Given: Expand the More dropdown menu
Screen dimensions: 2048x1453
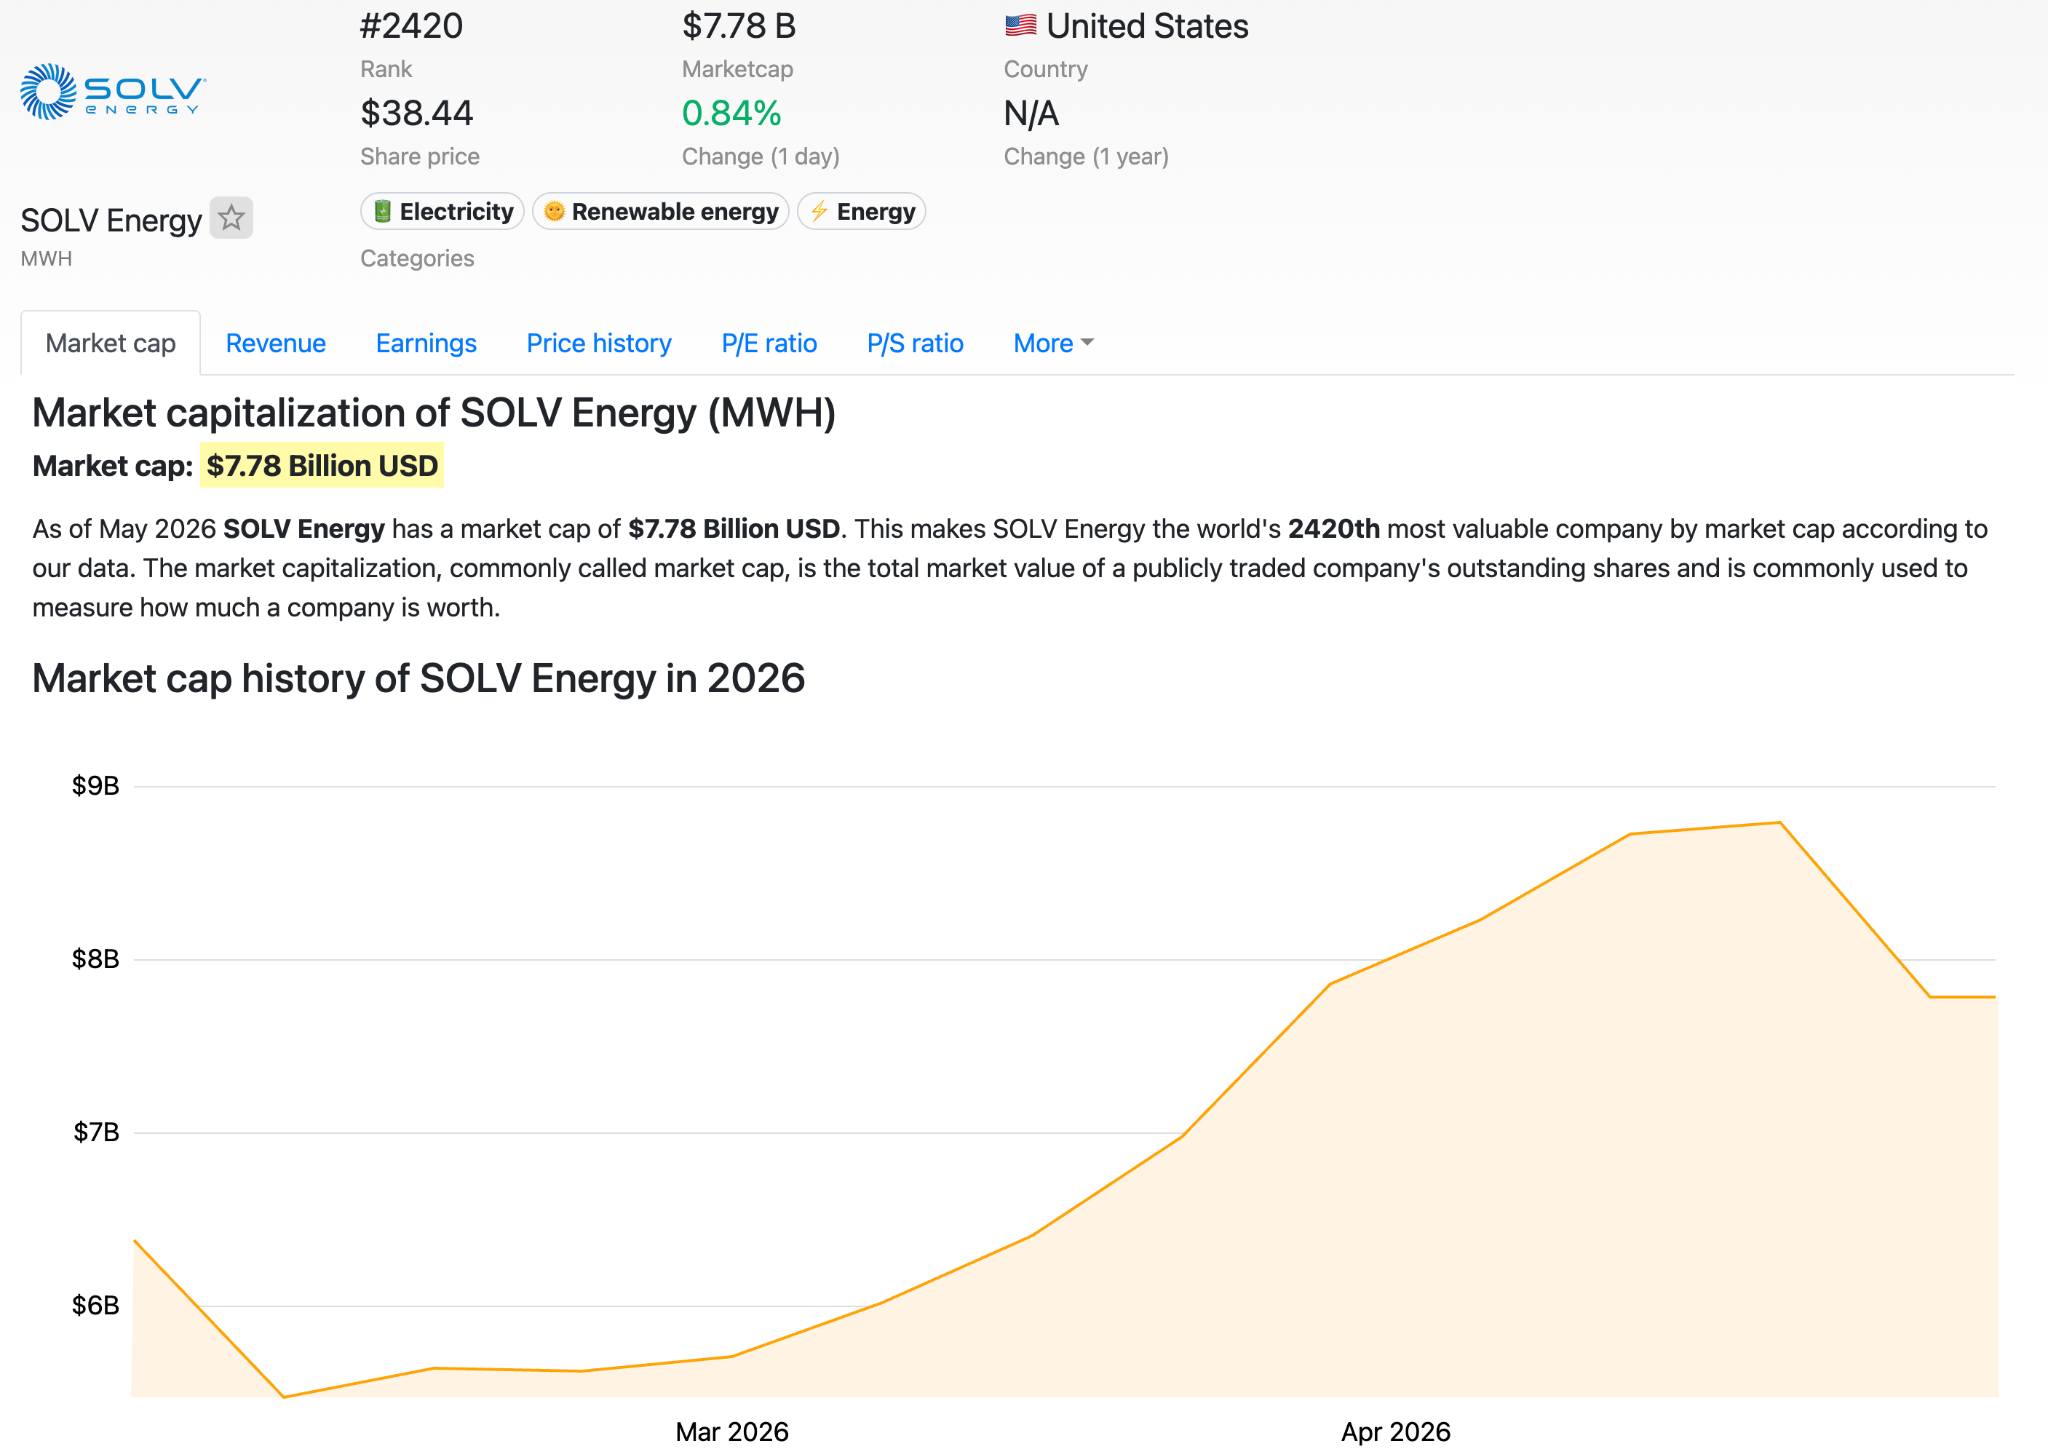Looking at the screenshot, I should click(x=1053, y=343).
